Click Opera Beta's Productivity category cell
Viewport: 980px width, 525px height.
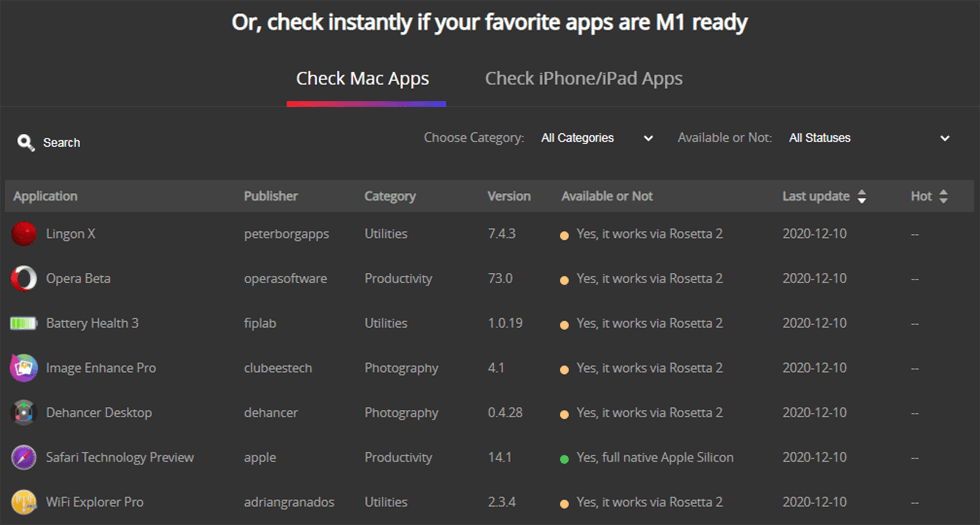pos(398,279)
